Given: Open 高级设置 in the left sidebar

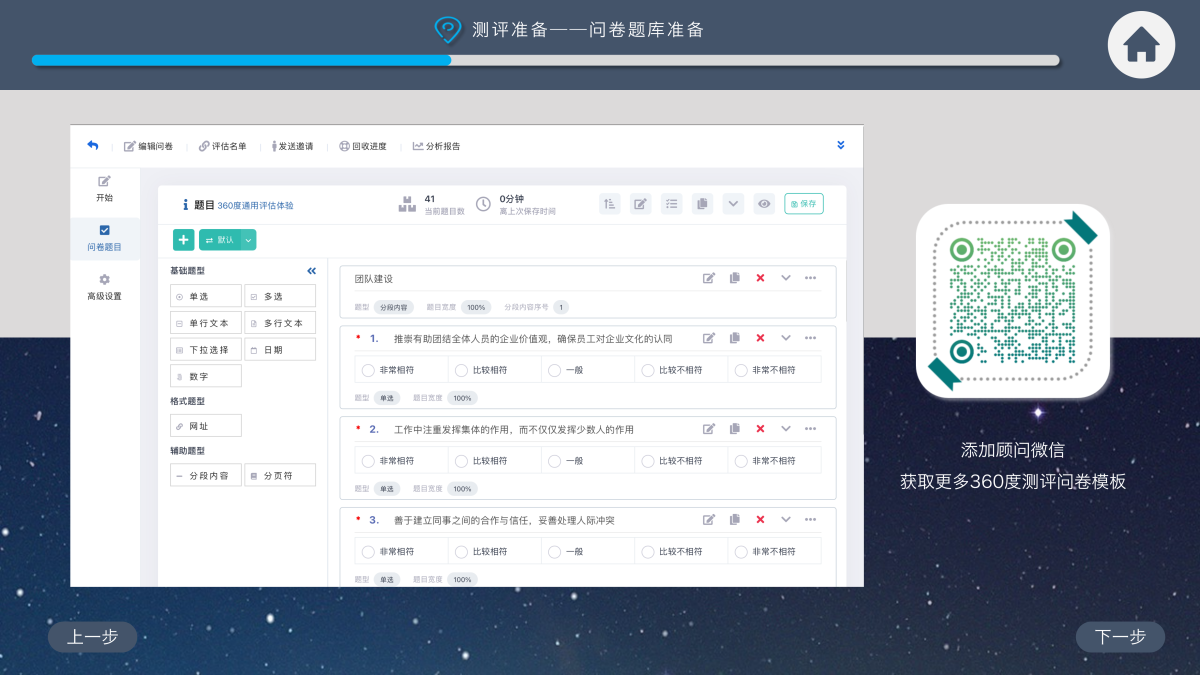Looking at the screenshot, I should [104, 287].
